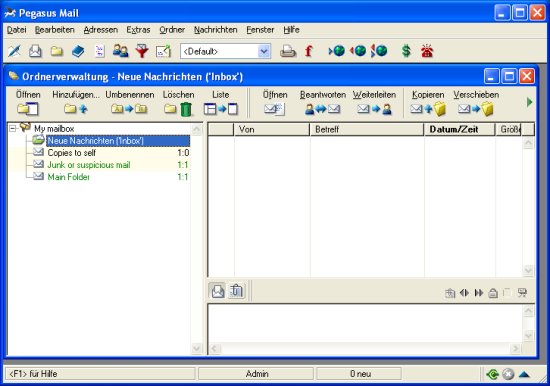The width and height of the screenshot is (550, 386).
Task: Sort by Datum/Zeit column header
Action: coord(460,129)
